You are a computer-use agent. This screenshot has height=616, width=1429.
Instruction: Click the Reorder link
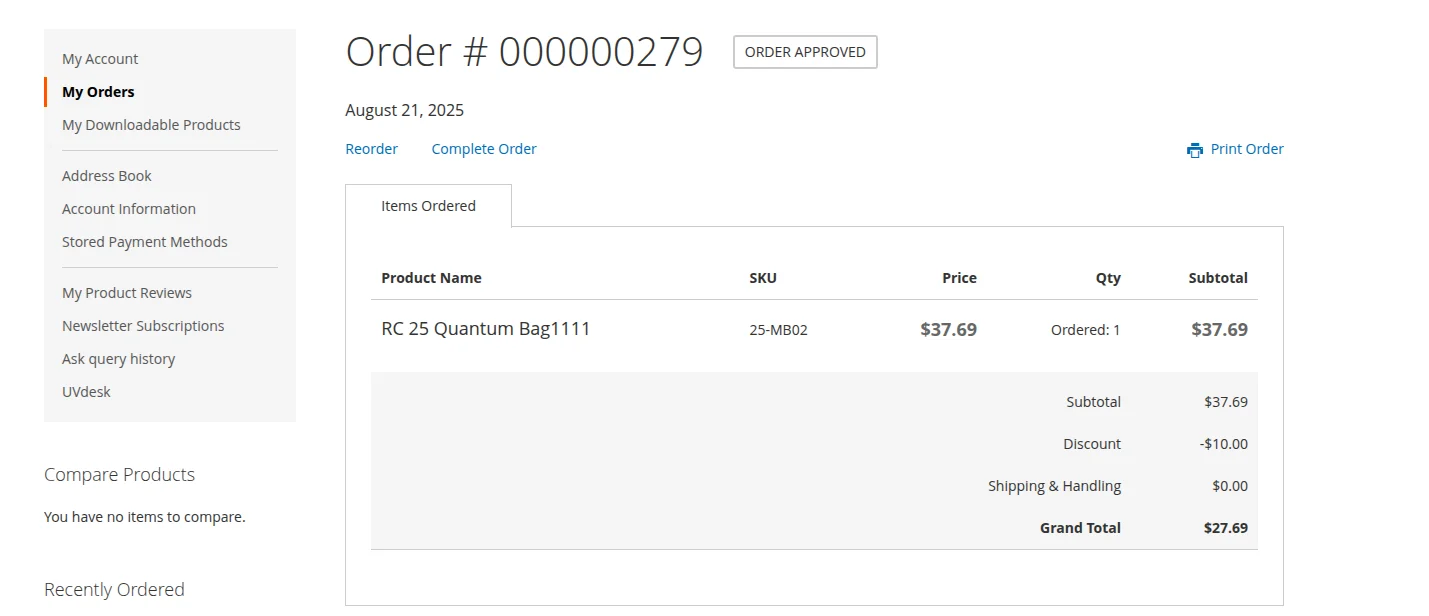(371, 149)
